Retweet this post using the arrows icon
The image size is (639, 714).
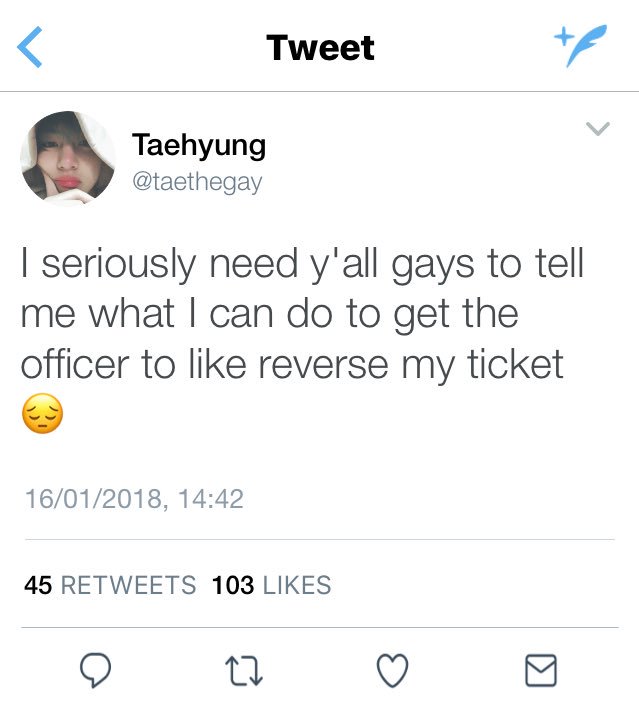[x=244, y=671]
